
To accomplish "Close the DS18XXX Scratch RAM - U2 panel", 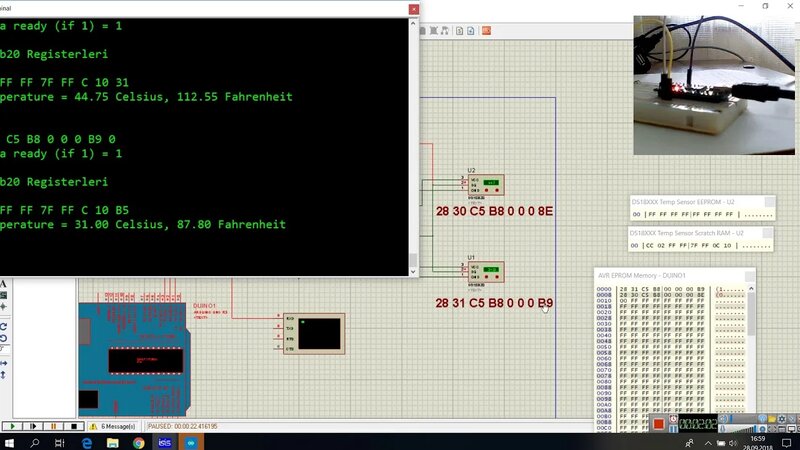I will (767, 233).
